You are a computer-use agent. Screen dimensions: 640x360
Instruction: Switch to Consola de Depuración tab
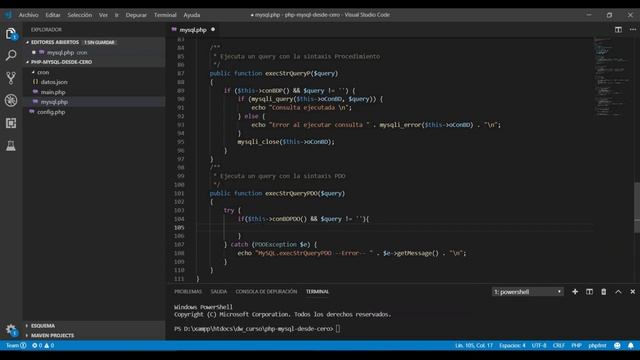tap(266, 291)
